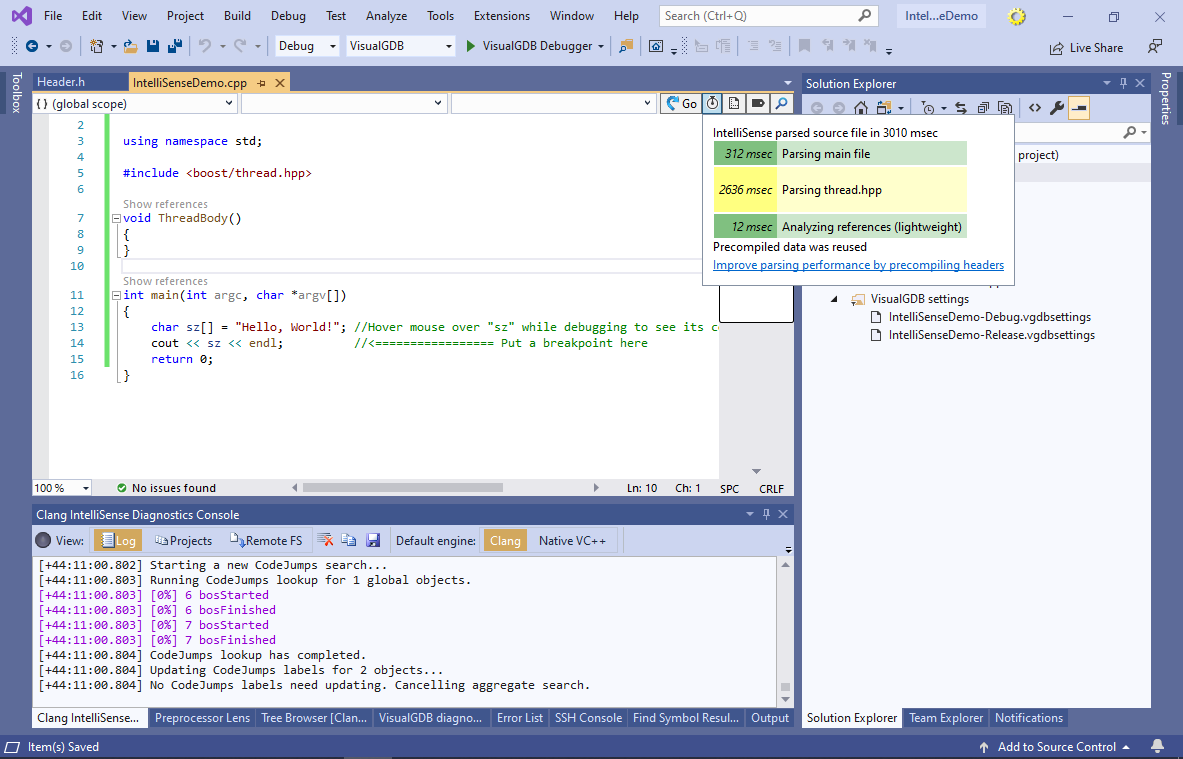Open the VisualGDB Debugger dropdown arrow
1183x759 pixels.
click(601, 47)
